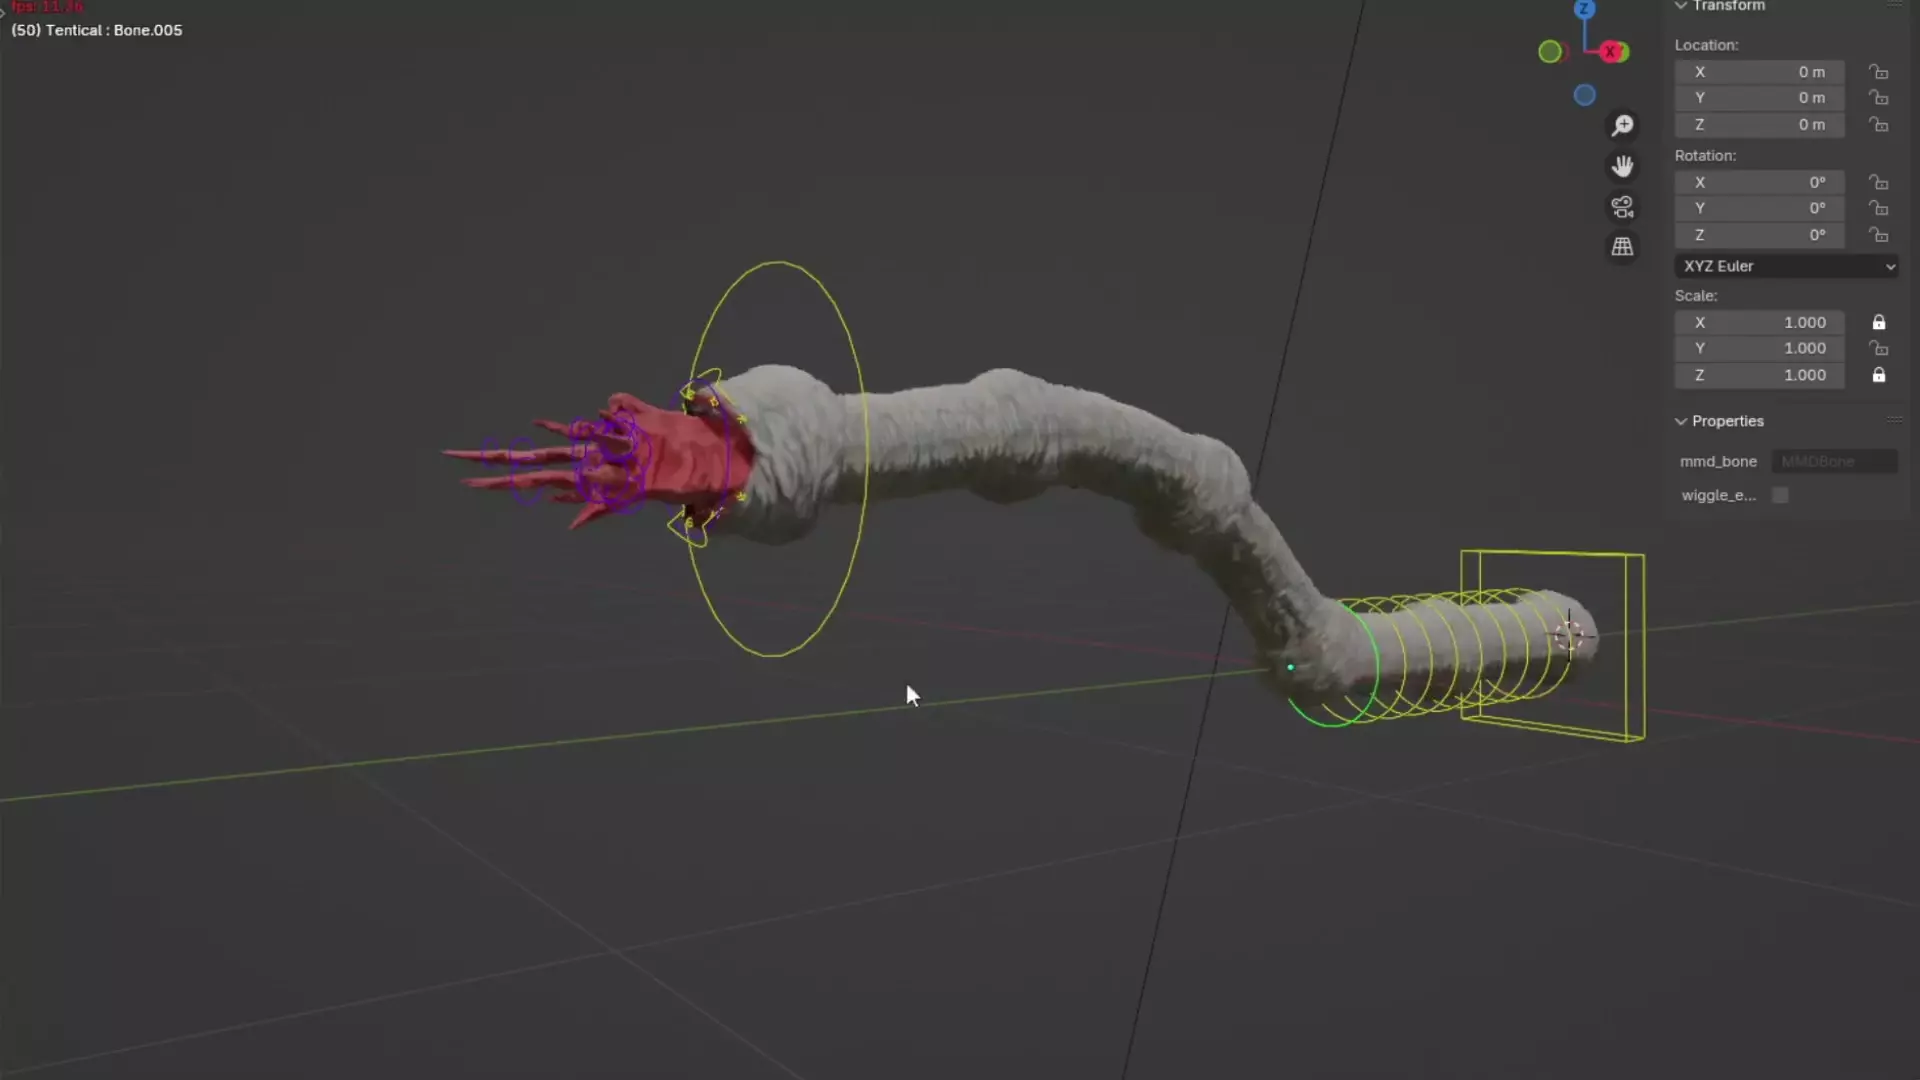Click the Rotation X value field
The image size is (1920, 1080).
click(1760, 182)
